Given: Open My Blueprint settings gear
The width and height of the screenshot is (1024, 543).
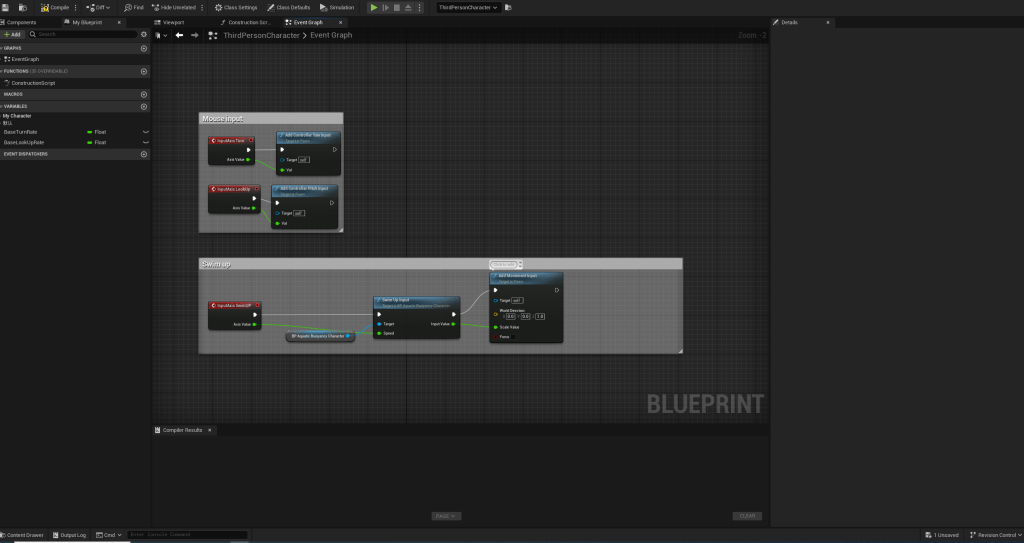Looking at the screenshot, I should (144, 34).
